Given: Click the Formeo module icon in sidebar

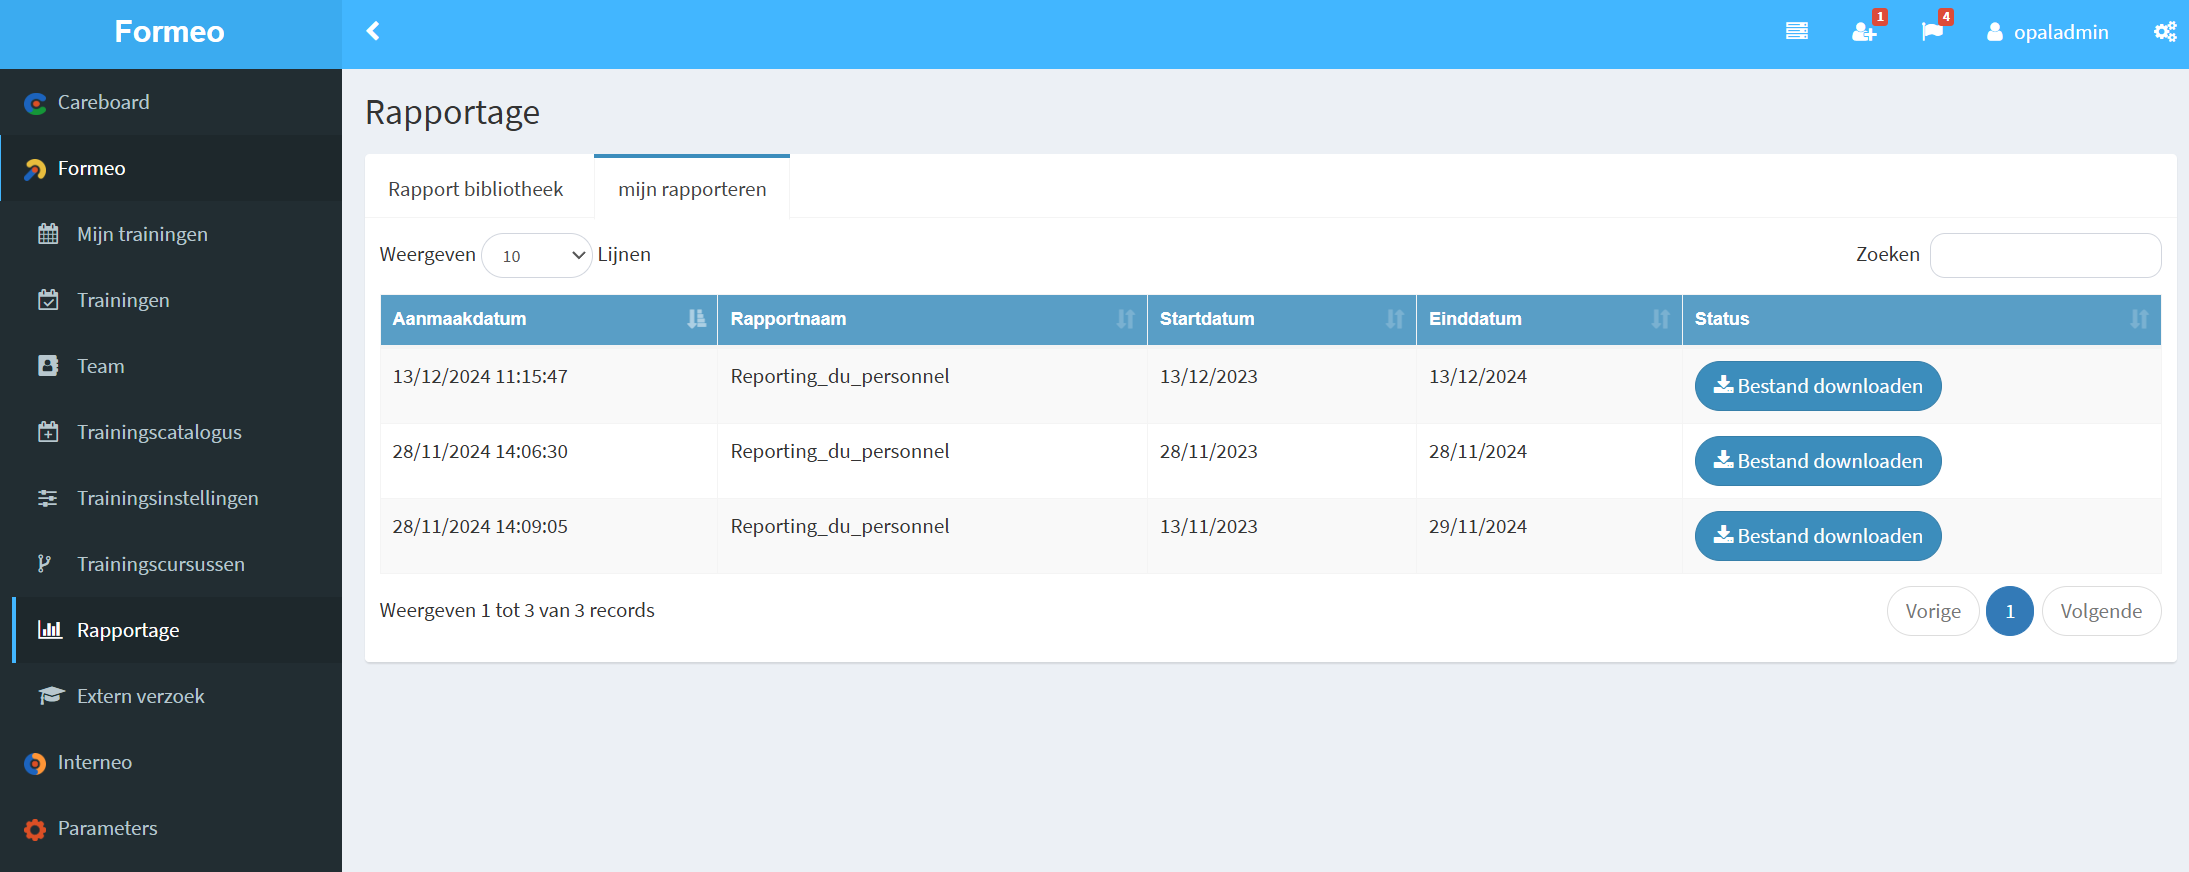Looking at the screenshot, I should [x=35, y=169].
